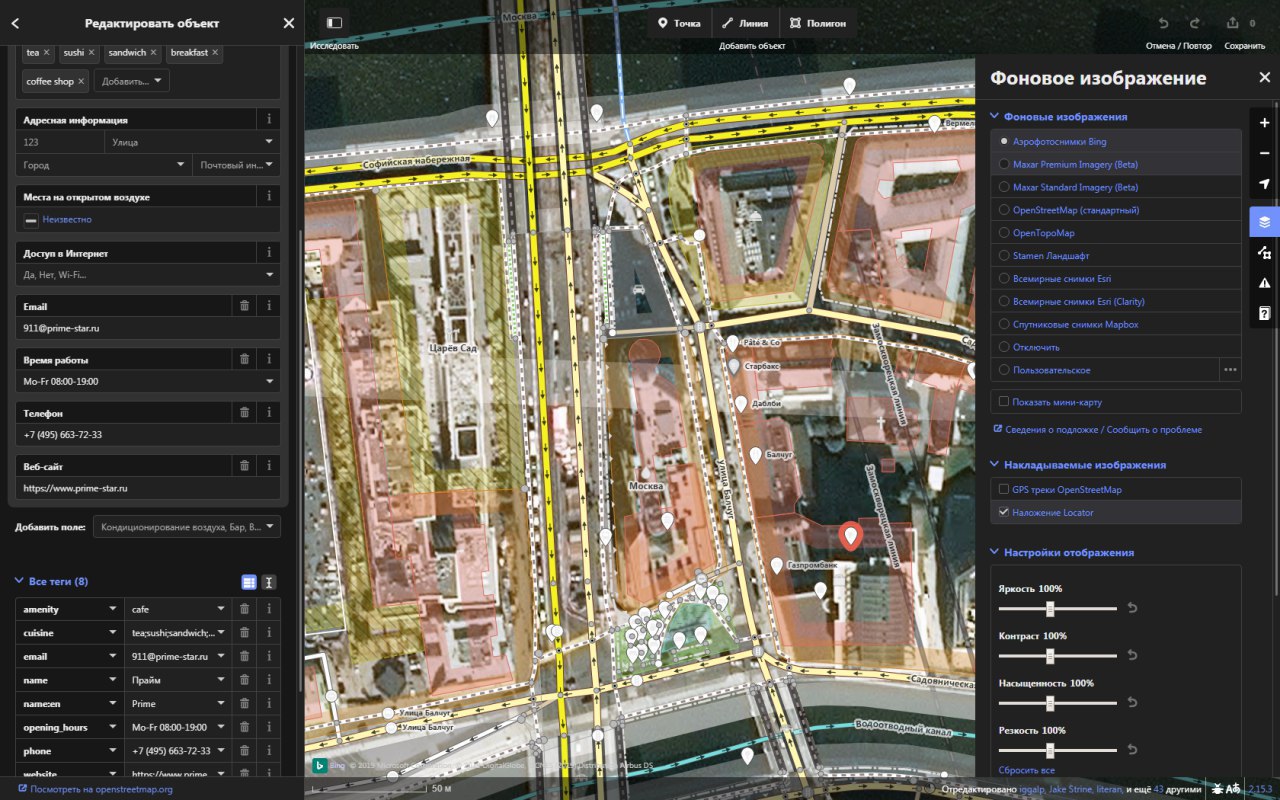This screenshot has height=800, width=1280.
Task: Click the Сбросить все link
Action: coord(1026,771)
